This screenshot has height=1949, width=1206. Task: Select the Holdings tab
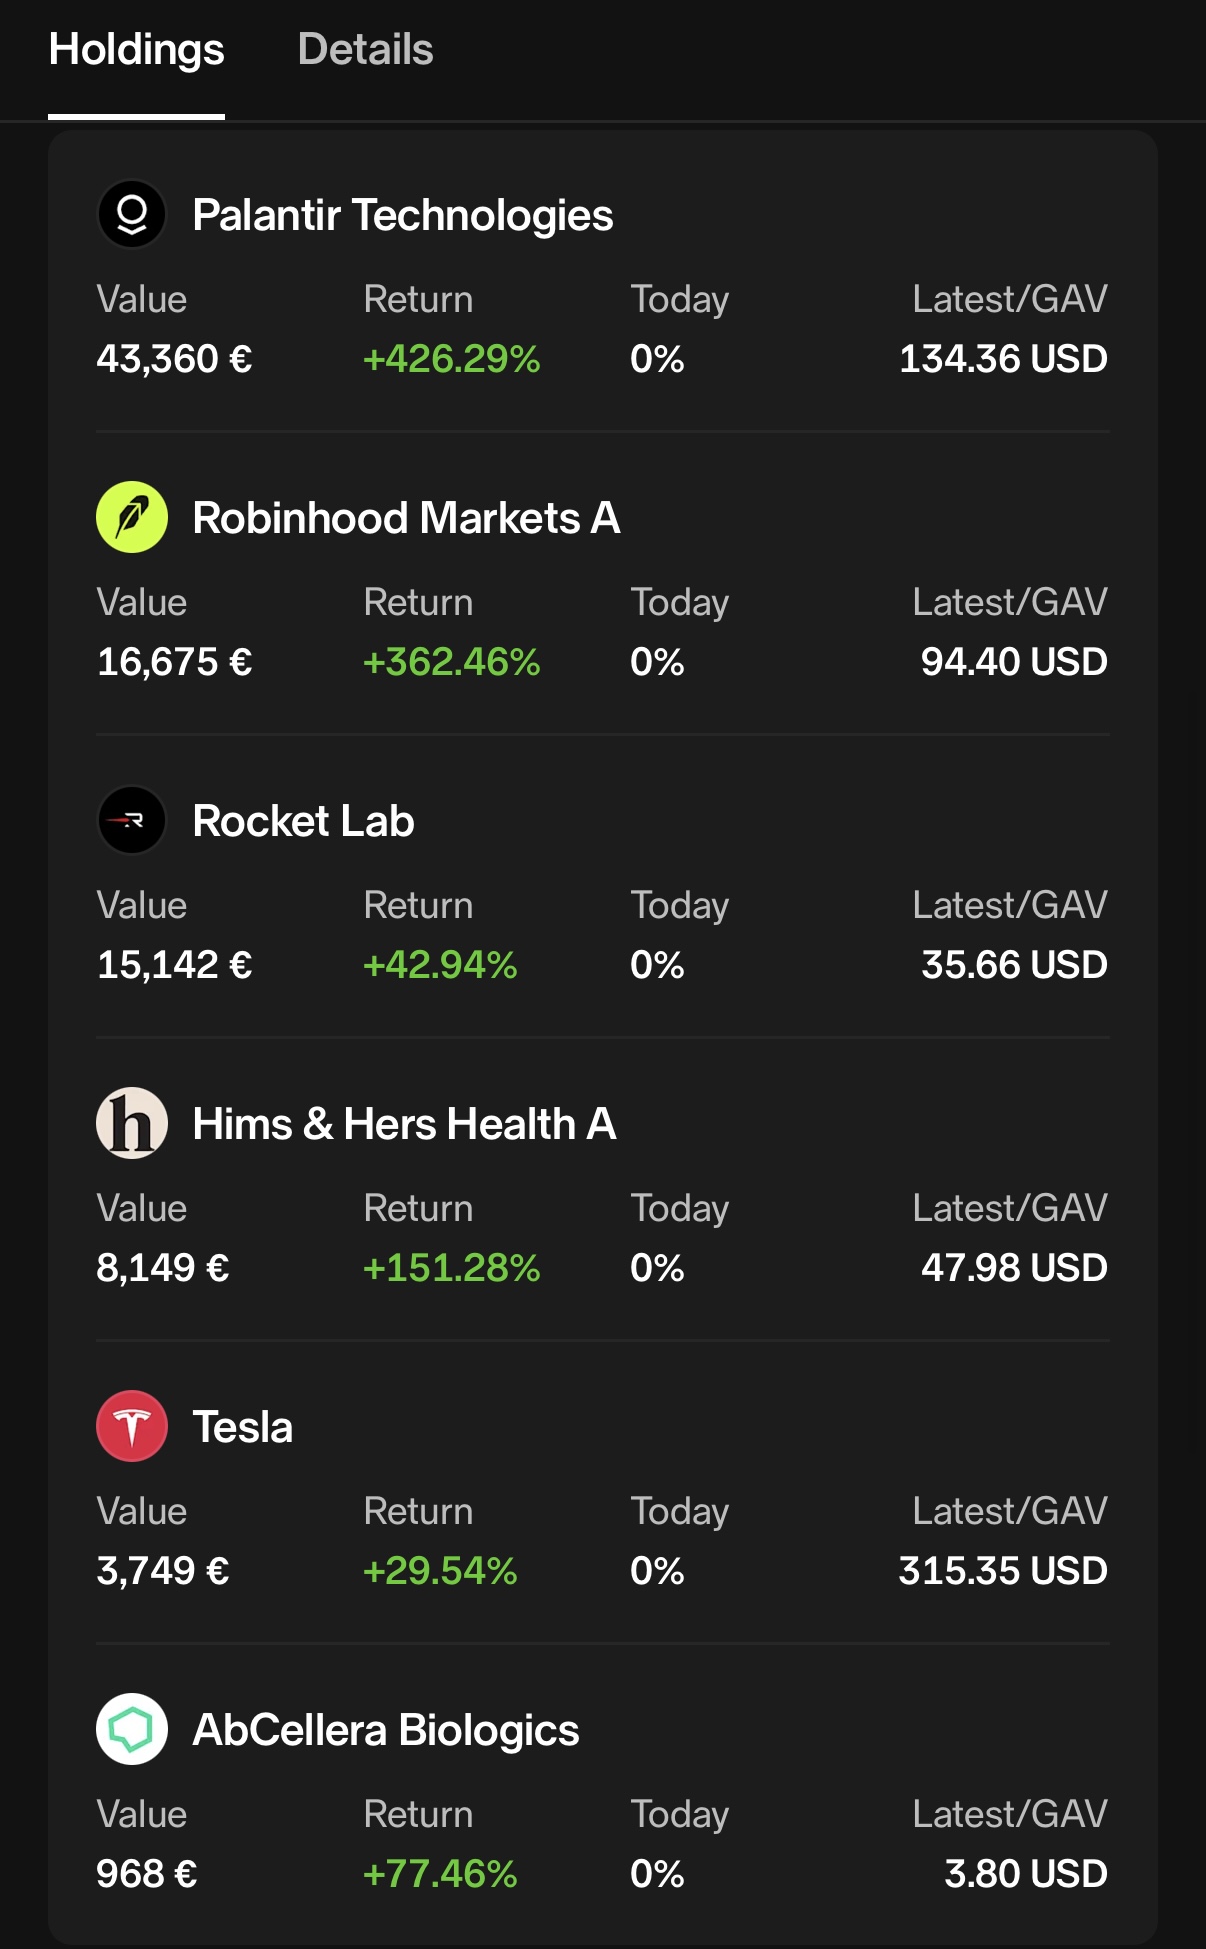click(x=137, y=50)
